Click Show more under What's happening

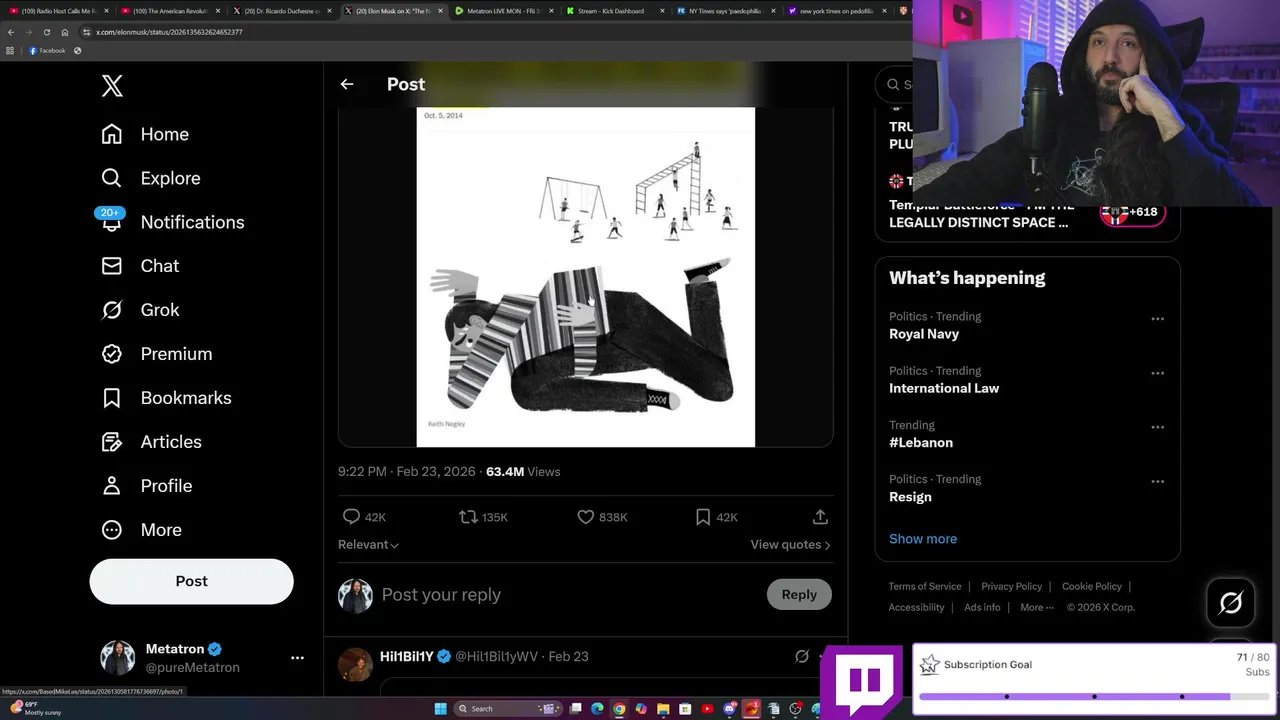(923, 539)
